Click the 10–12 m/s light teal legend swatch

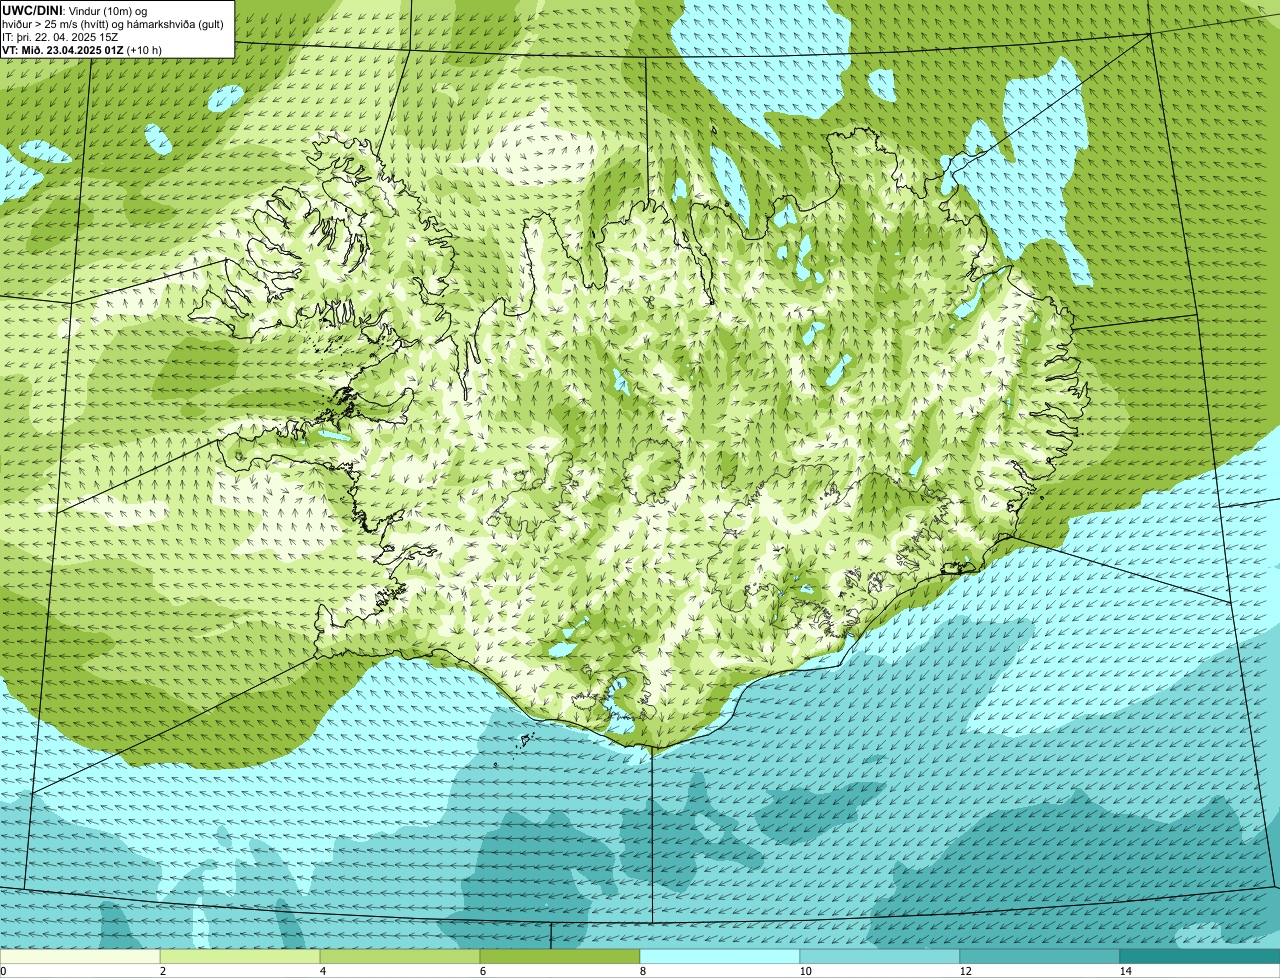coord(880,957)
